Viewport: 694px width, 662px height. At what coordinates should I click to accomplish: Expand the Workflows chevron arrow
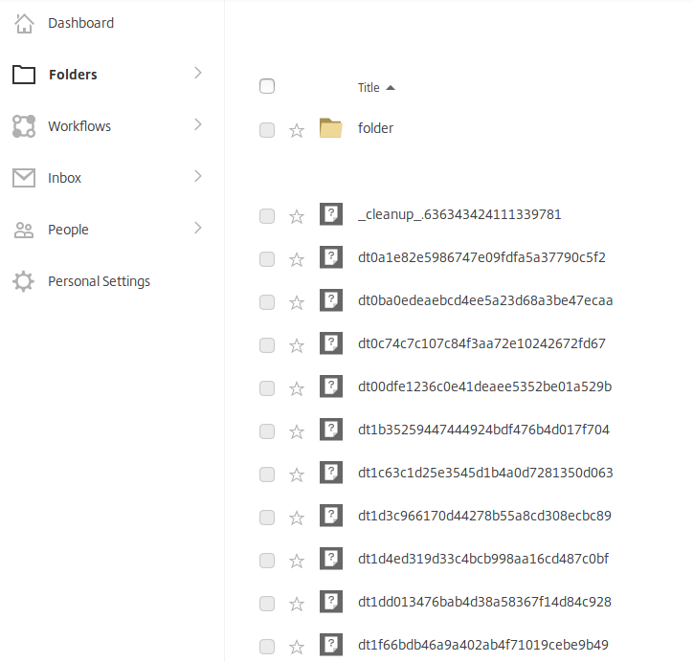[x=198, y=125]
